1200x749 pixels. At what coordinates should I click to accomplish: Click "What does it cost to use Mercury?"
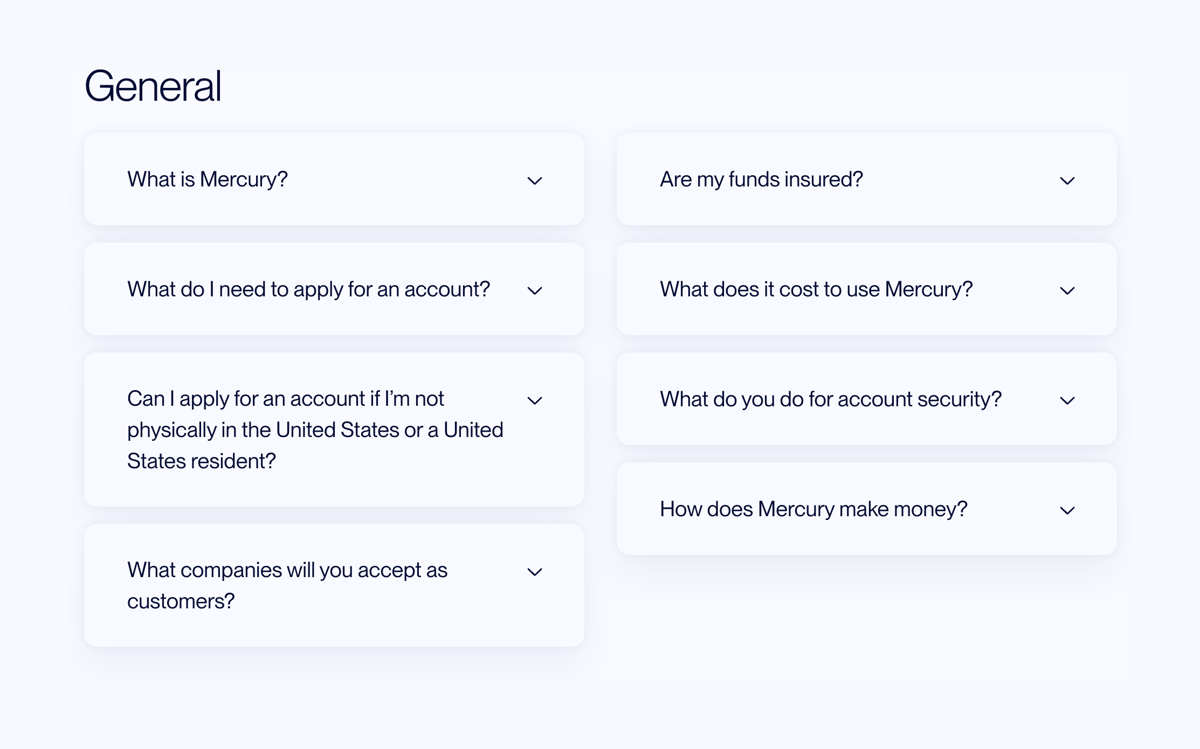point(815,290)
